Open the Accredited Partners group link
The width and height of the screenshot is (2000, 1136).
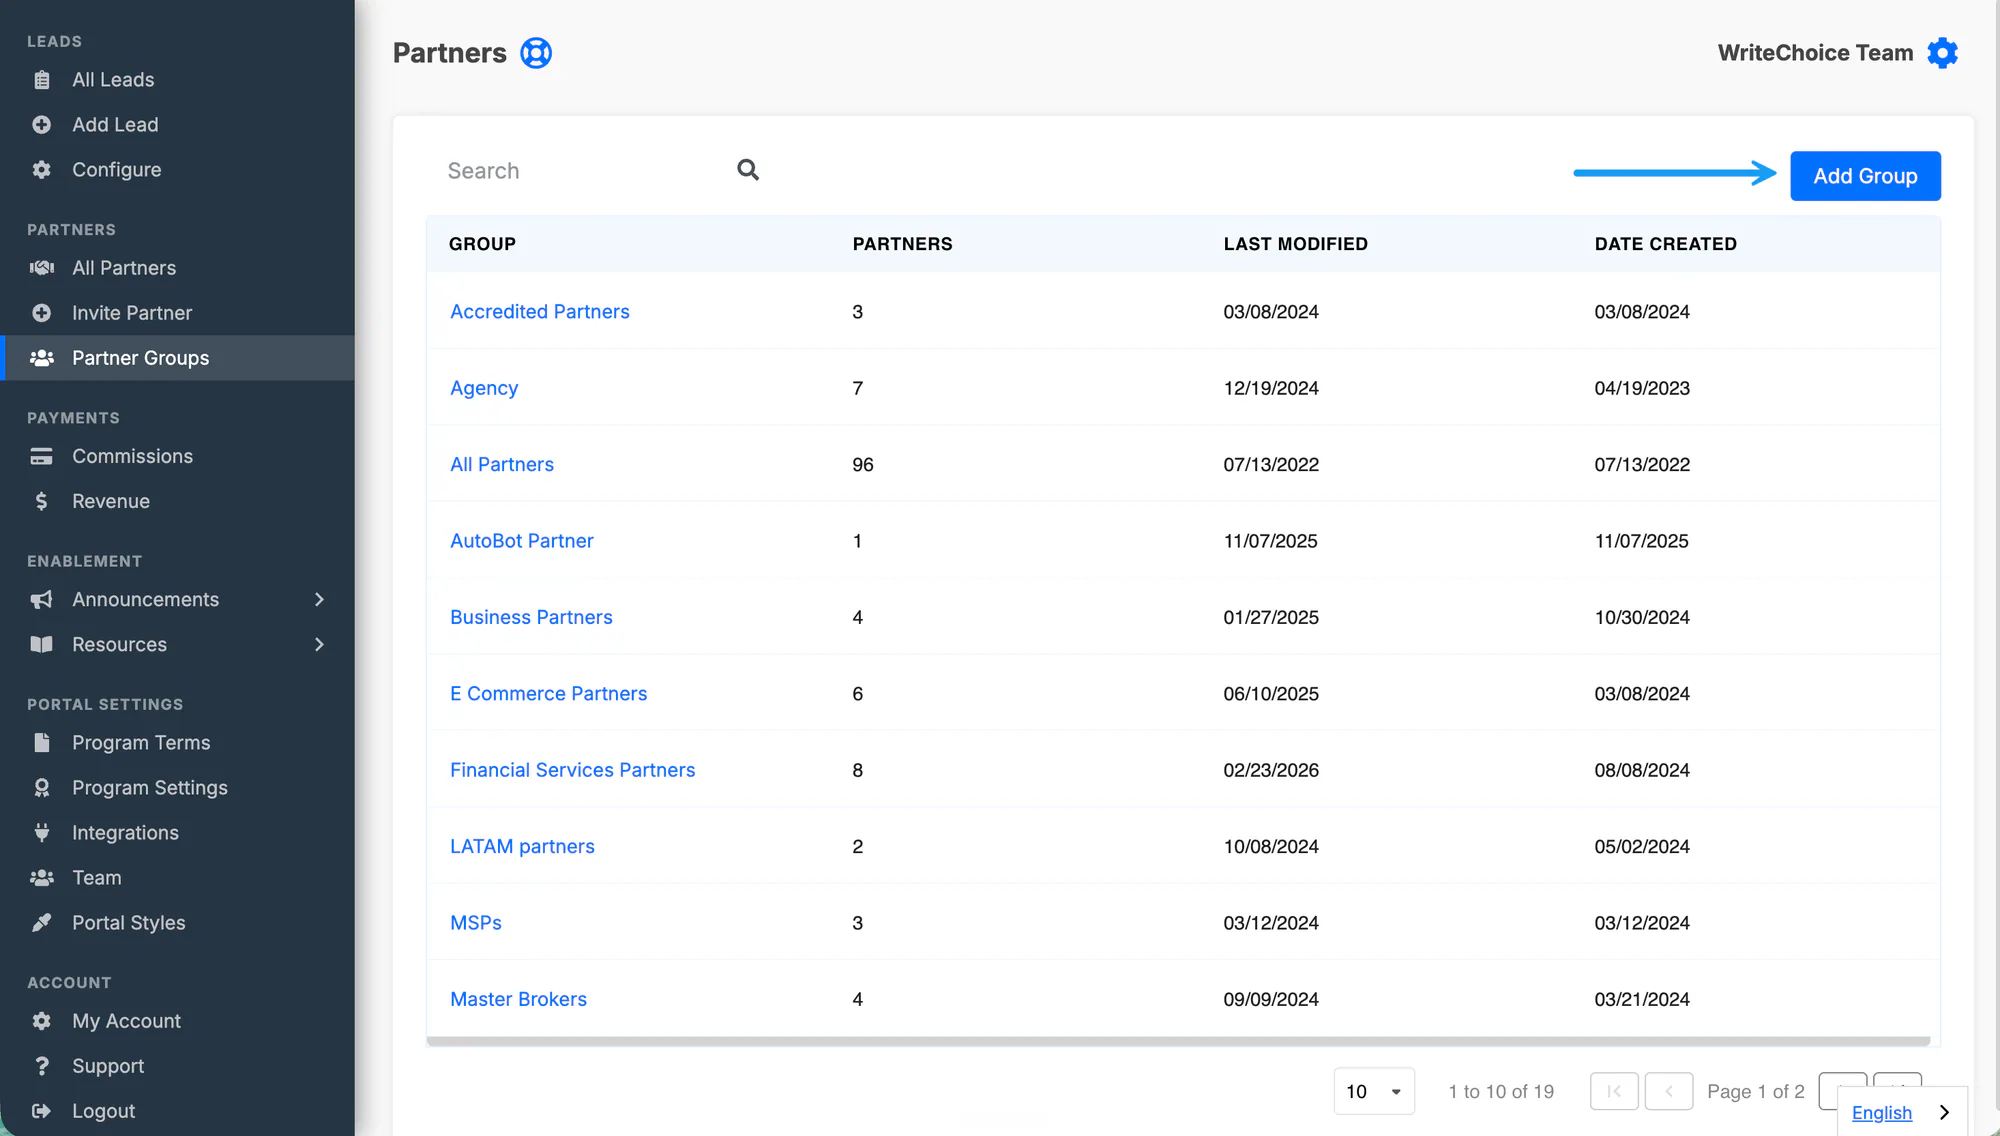[x=540, y=311]
